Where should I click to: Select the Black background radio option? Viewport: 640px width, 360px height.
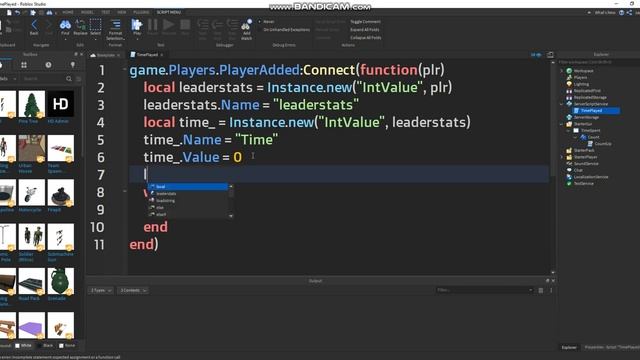pyautogui.click(x=45, y=345)
